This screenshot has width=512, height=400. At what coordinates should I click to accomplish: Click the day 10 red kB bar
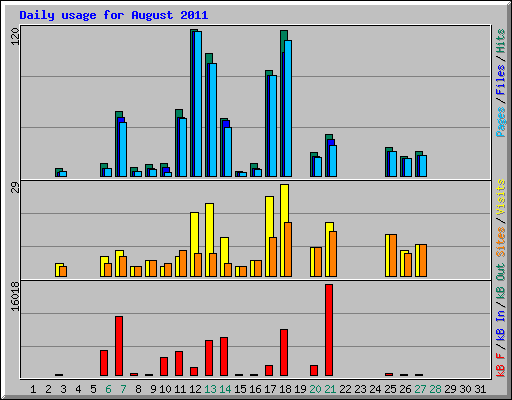point(164,367)
